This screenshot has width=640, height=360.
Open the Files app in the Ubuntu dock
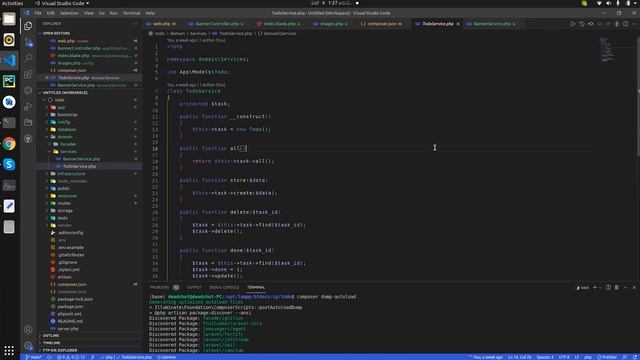[x=9, y=19]
